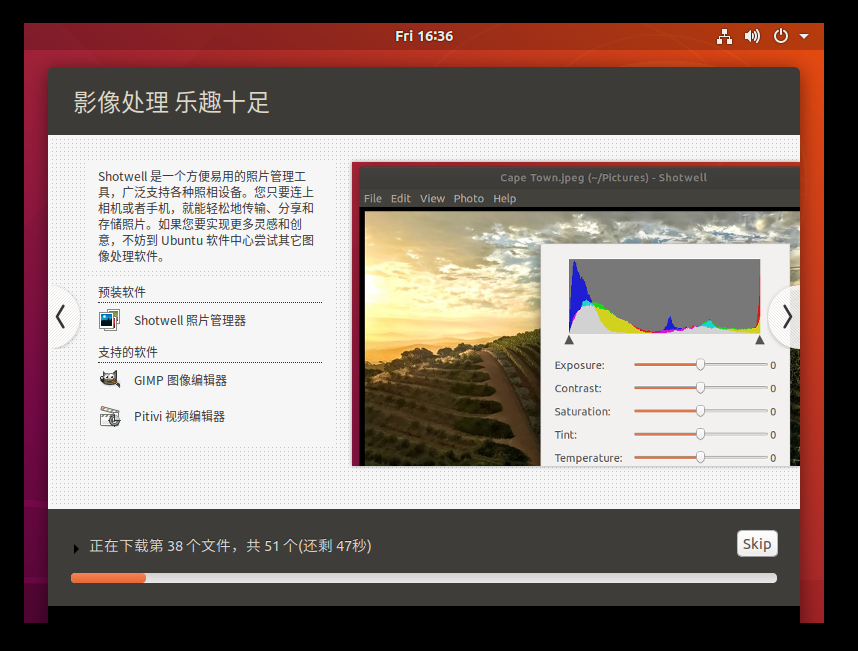Screen dimensions: 858x651
Task: Go to previous slide with left chevron
Action: [x=61, y=317]
